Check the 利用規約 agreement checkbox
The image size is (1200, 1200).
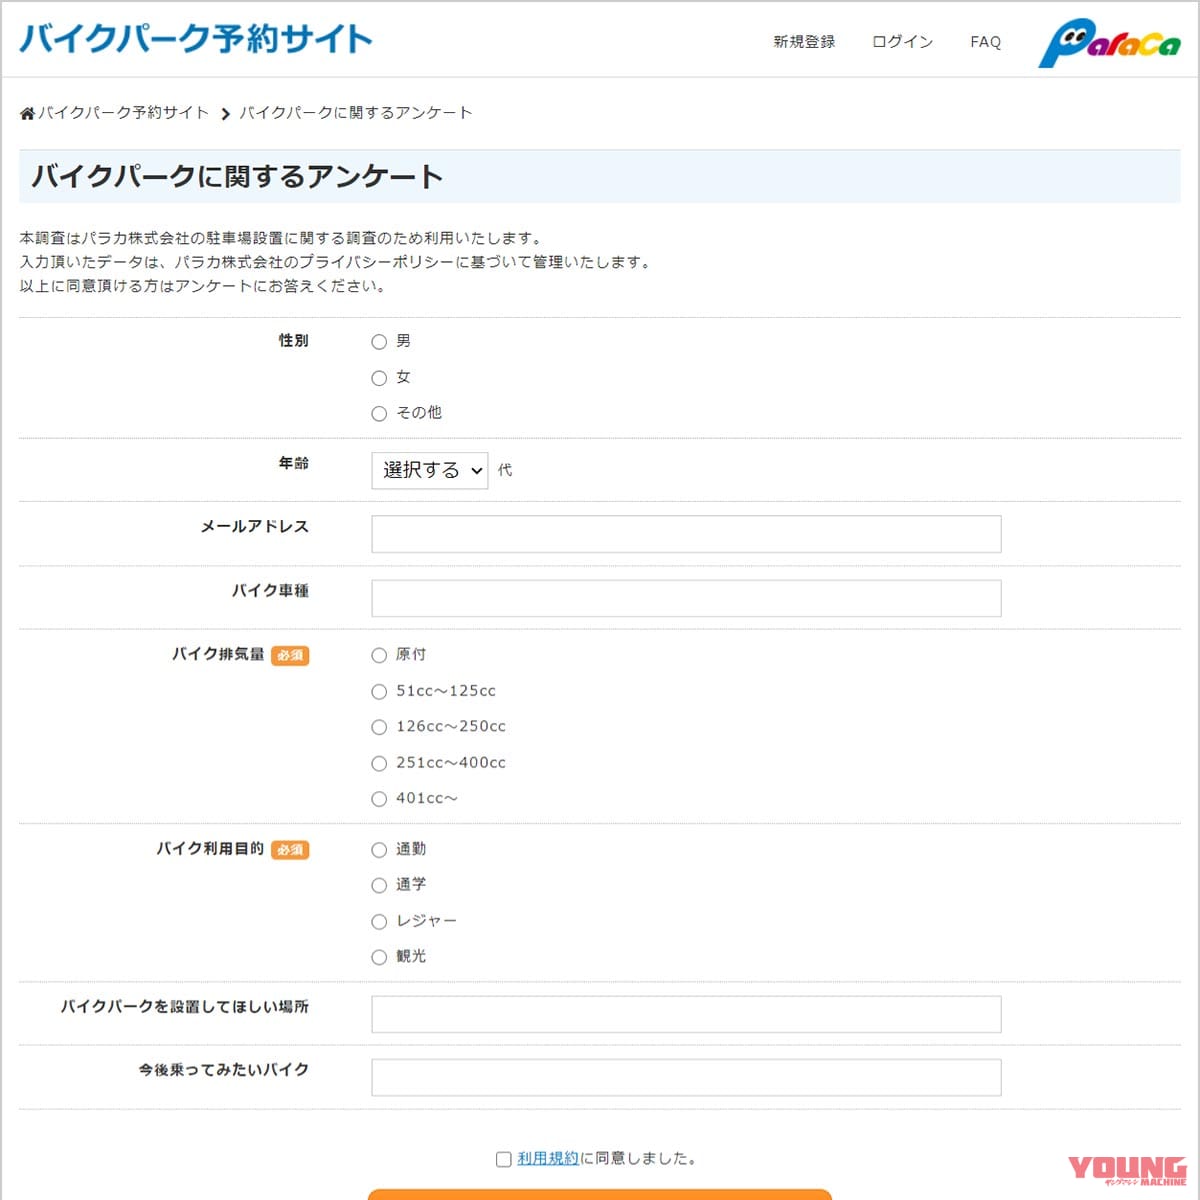(x=502, y=1158)
